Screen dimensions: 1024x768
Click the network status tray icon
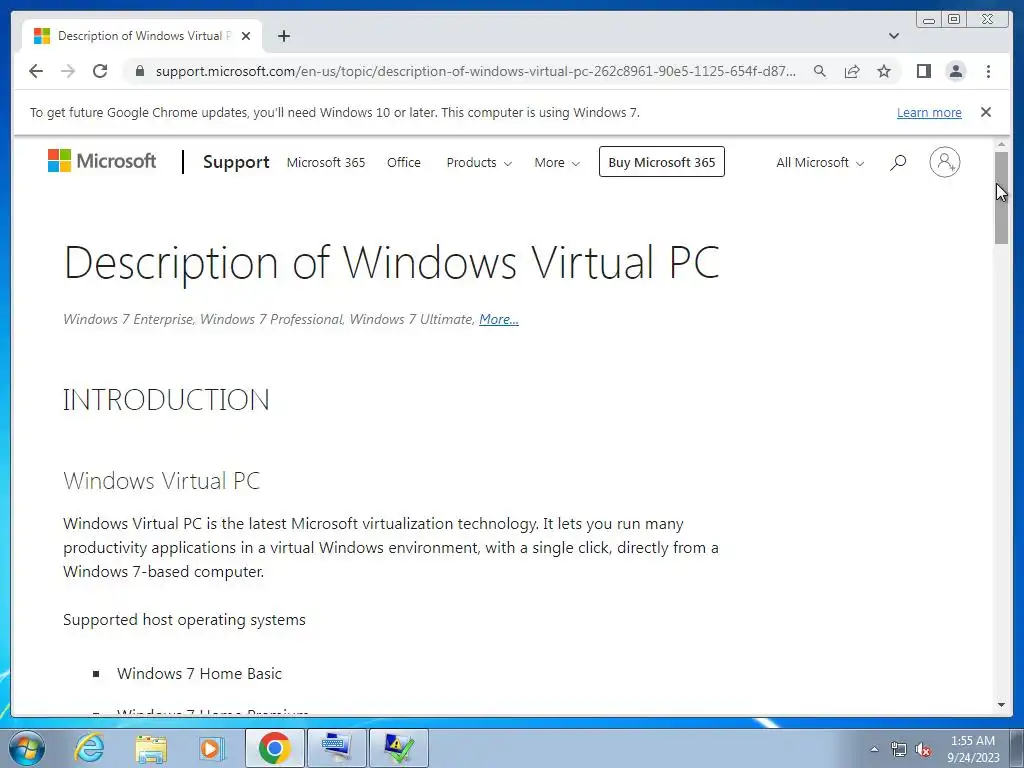click(x=899, y=749)
